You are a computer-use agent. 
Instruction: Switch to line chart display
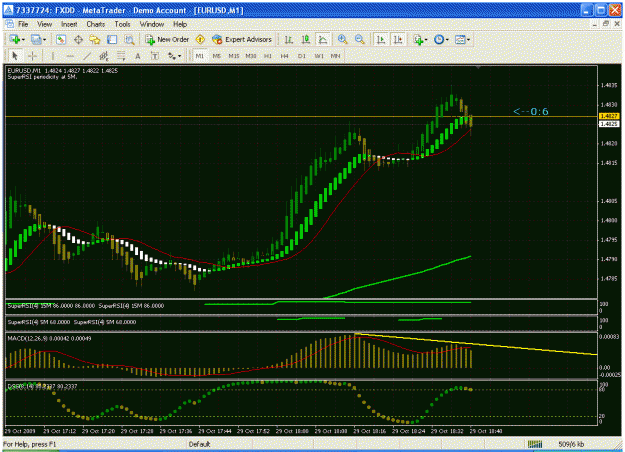coord(323,39)
